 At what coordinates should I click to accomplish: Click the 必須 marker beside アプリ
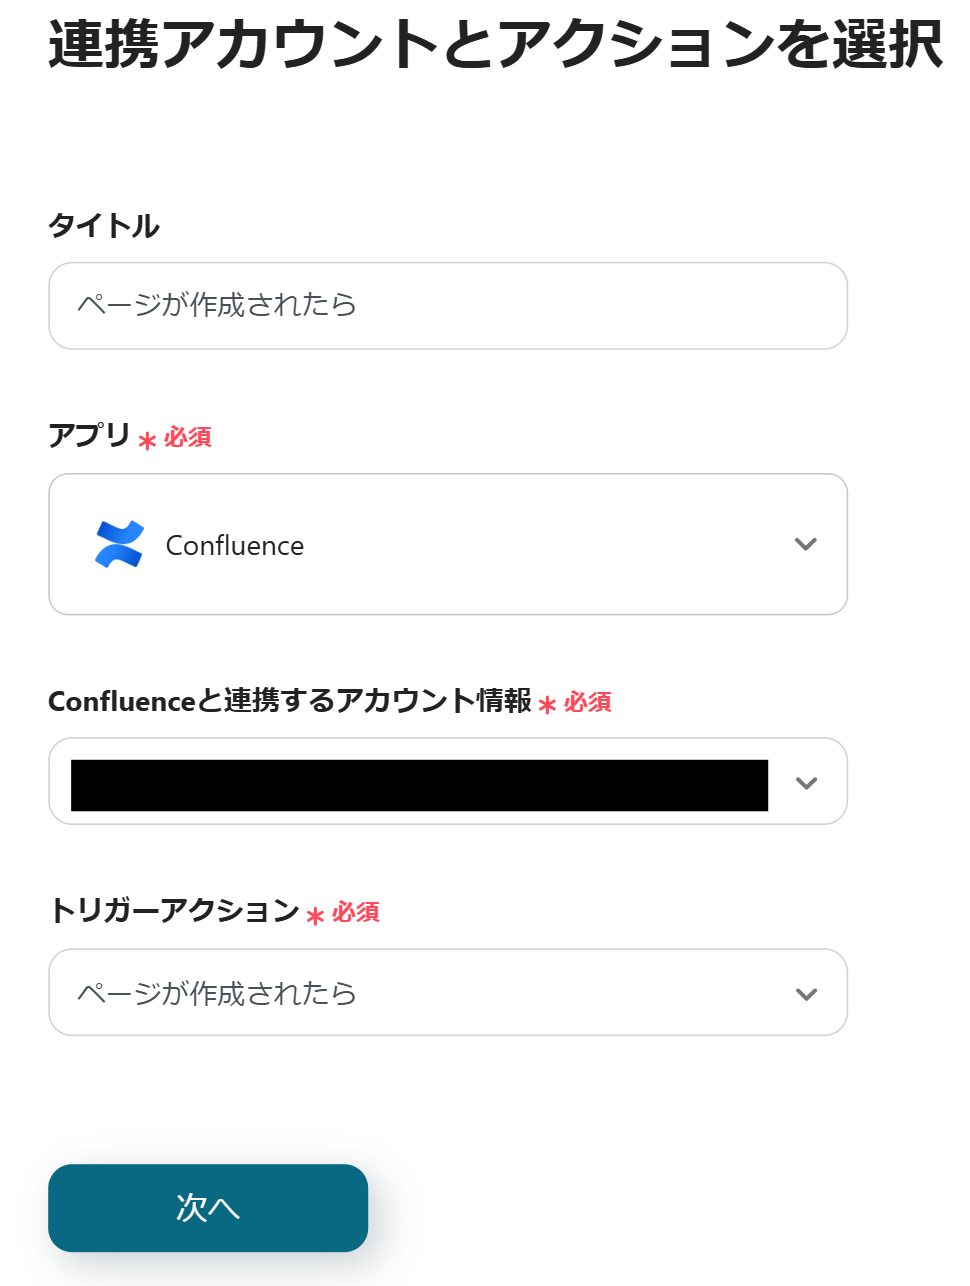188,437
